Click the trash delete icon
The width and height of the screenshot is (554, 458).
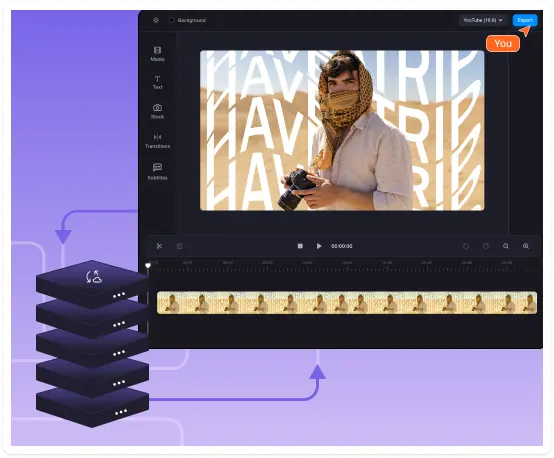[x=179, y=246]
